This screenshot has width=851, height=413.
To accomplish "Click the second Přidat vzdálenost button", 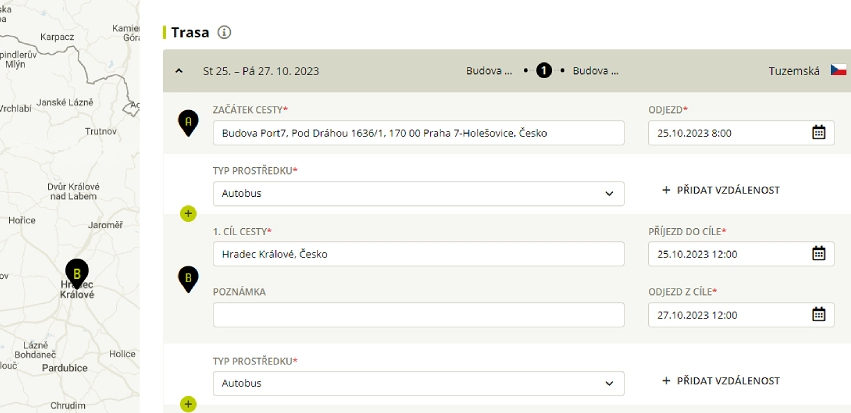I will tap(721, 380).
